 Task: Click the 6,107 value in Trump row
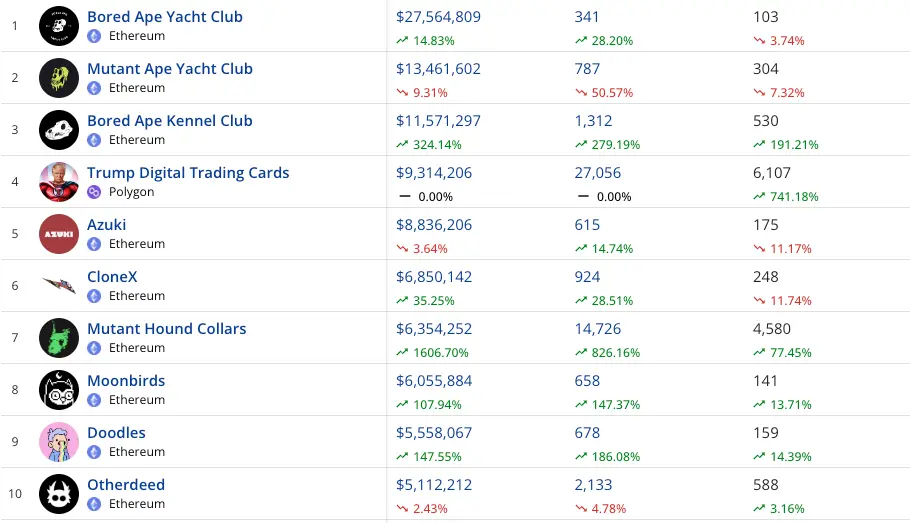point(772,173)
